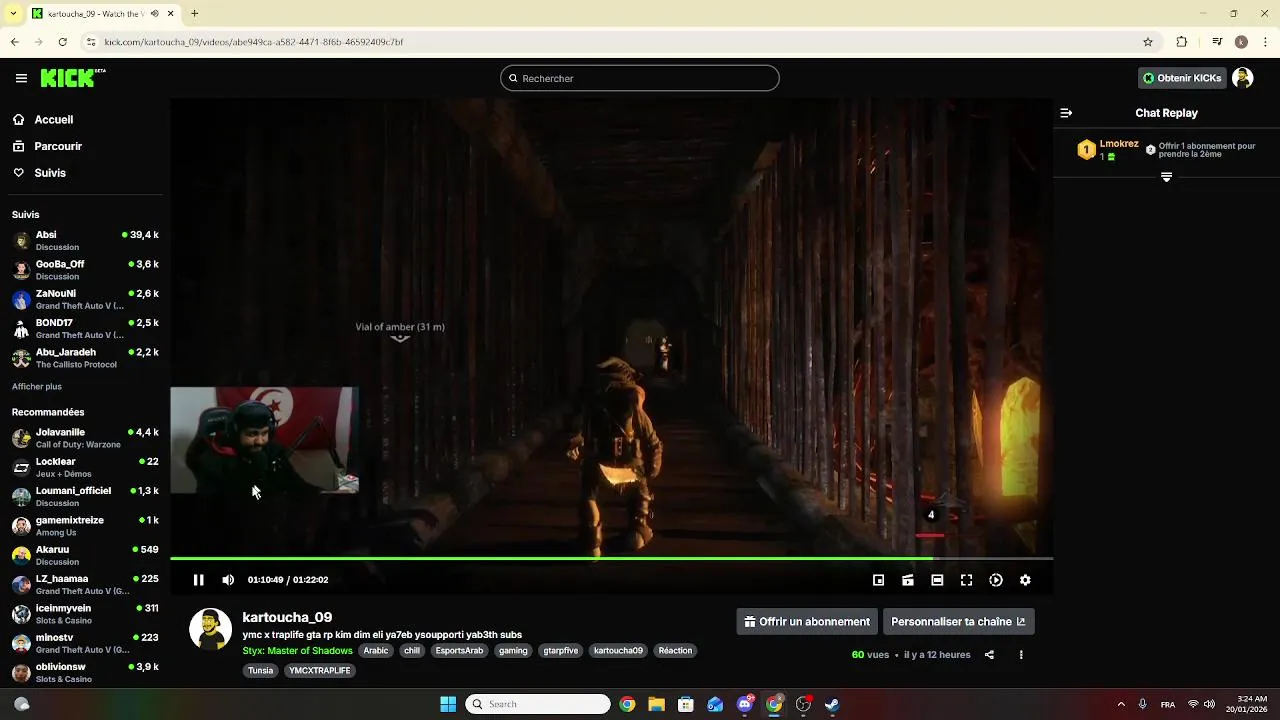Open Parcourir in the sidebar

[x=57, y=146]
